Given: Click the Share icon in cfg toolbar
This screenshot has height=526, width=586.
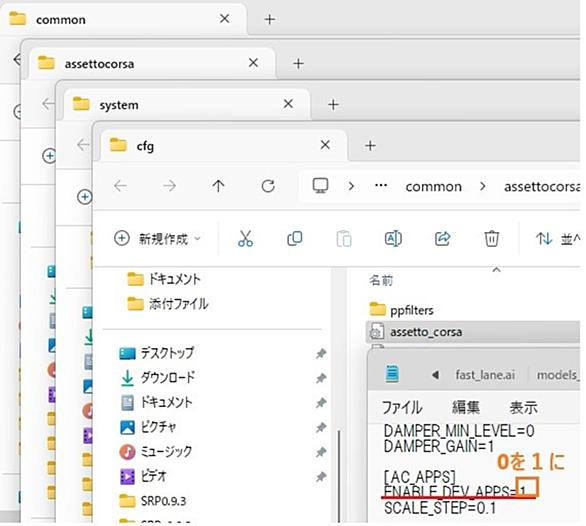Looking at the screenshot, I should (x=442, y=239).
